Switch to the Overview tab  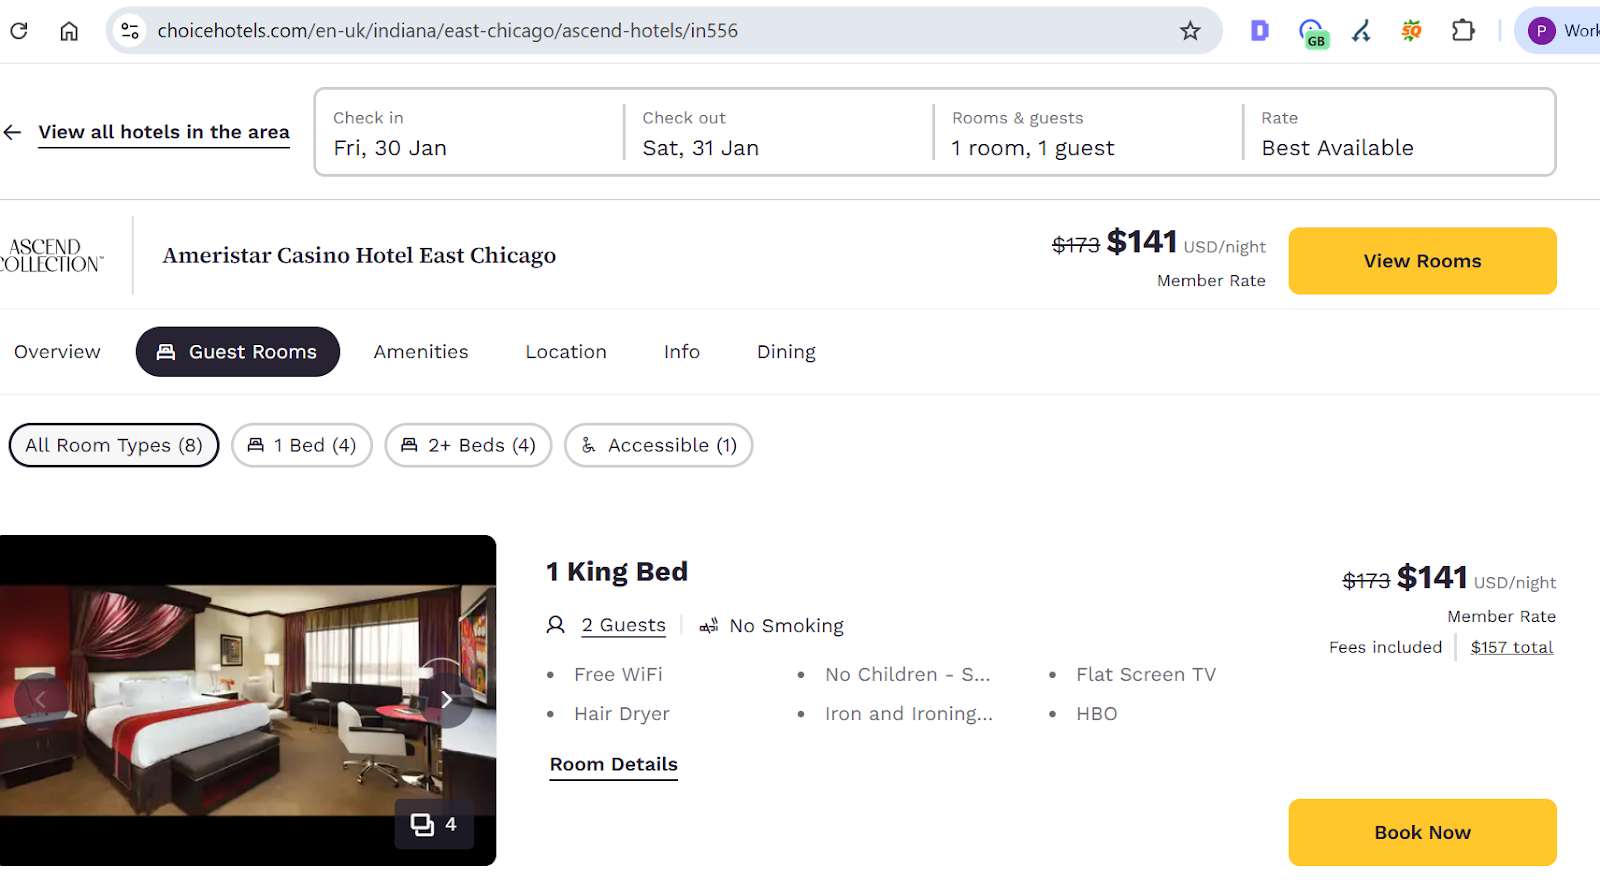coord(57,352)
